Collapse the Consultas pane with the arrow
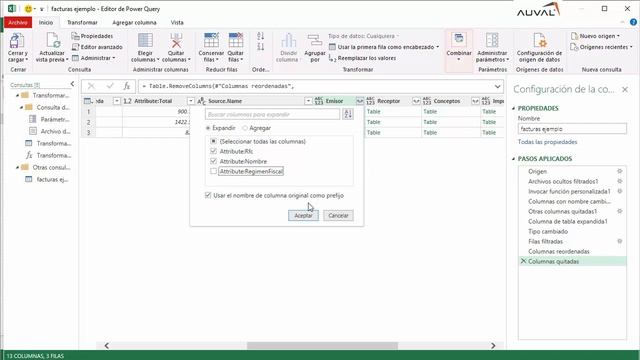Image resolution: width=640 pixels, height=360 pixels. [x=72, y=84]
